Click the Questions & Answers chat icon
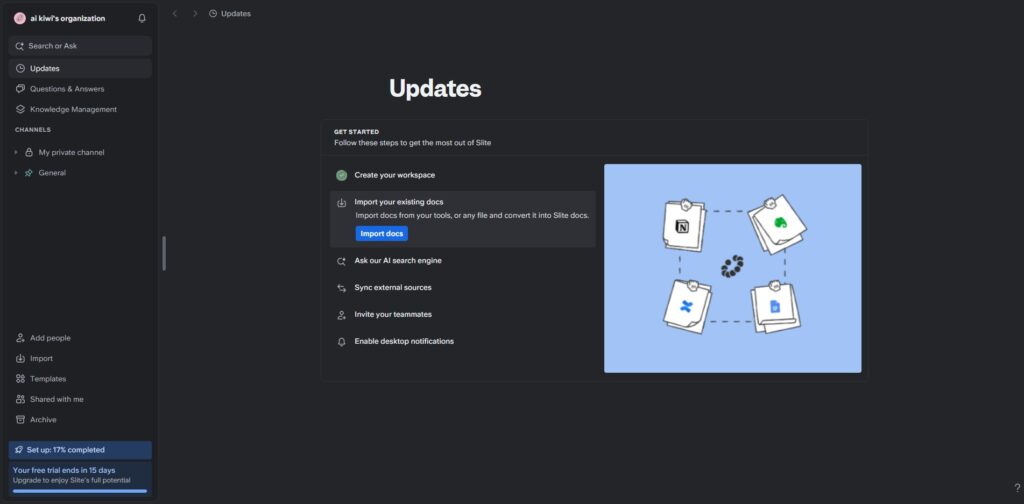 point(20,89)
